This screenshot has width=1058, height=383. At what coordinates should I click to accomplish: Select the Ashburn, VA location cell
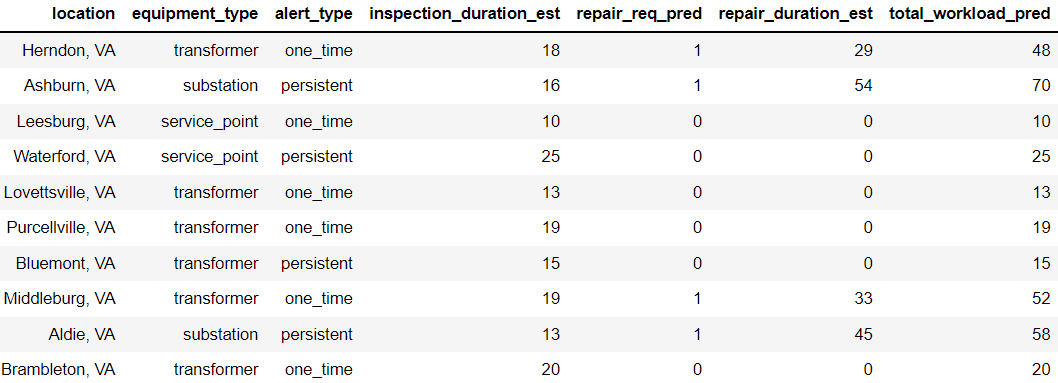70,86
